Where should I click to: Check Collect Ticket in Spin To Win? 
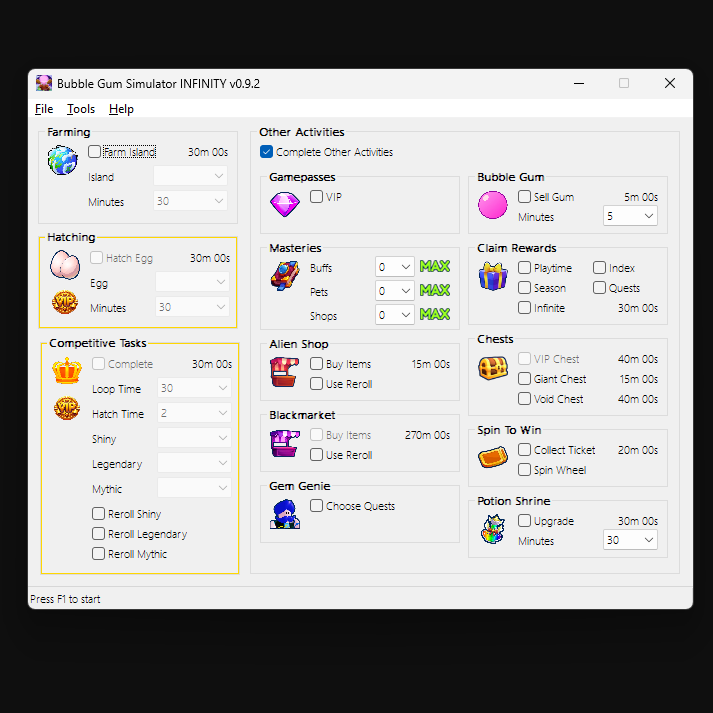point(524,449)
